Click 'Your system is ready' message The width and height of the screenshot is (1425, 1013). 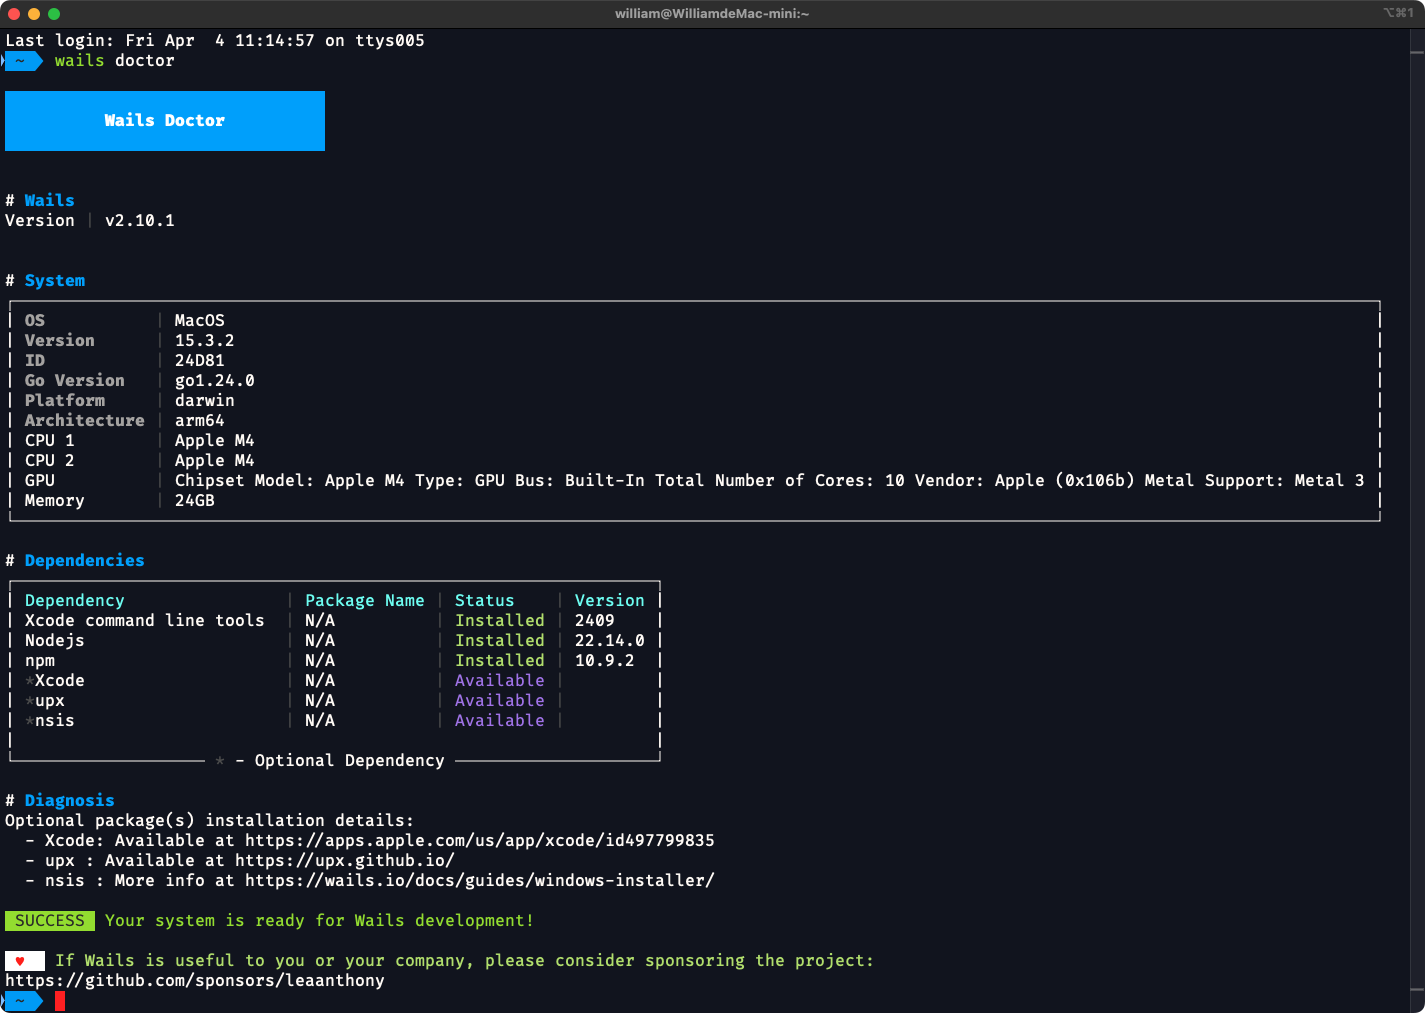[x=320, y=921]
